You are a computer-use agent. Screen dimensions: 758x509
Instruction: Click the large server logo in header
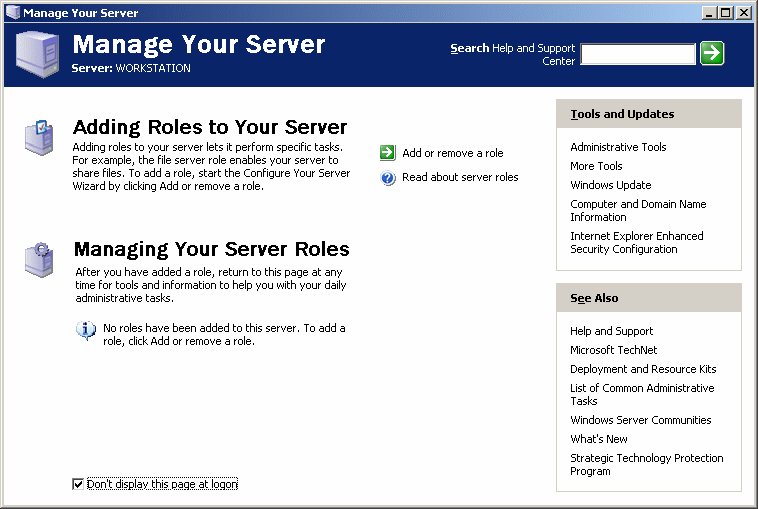coord(37,54)
